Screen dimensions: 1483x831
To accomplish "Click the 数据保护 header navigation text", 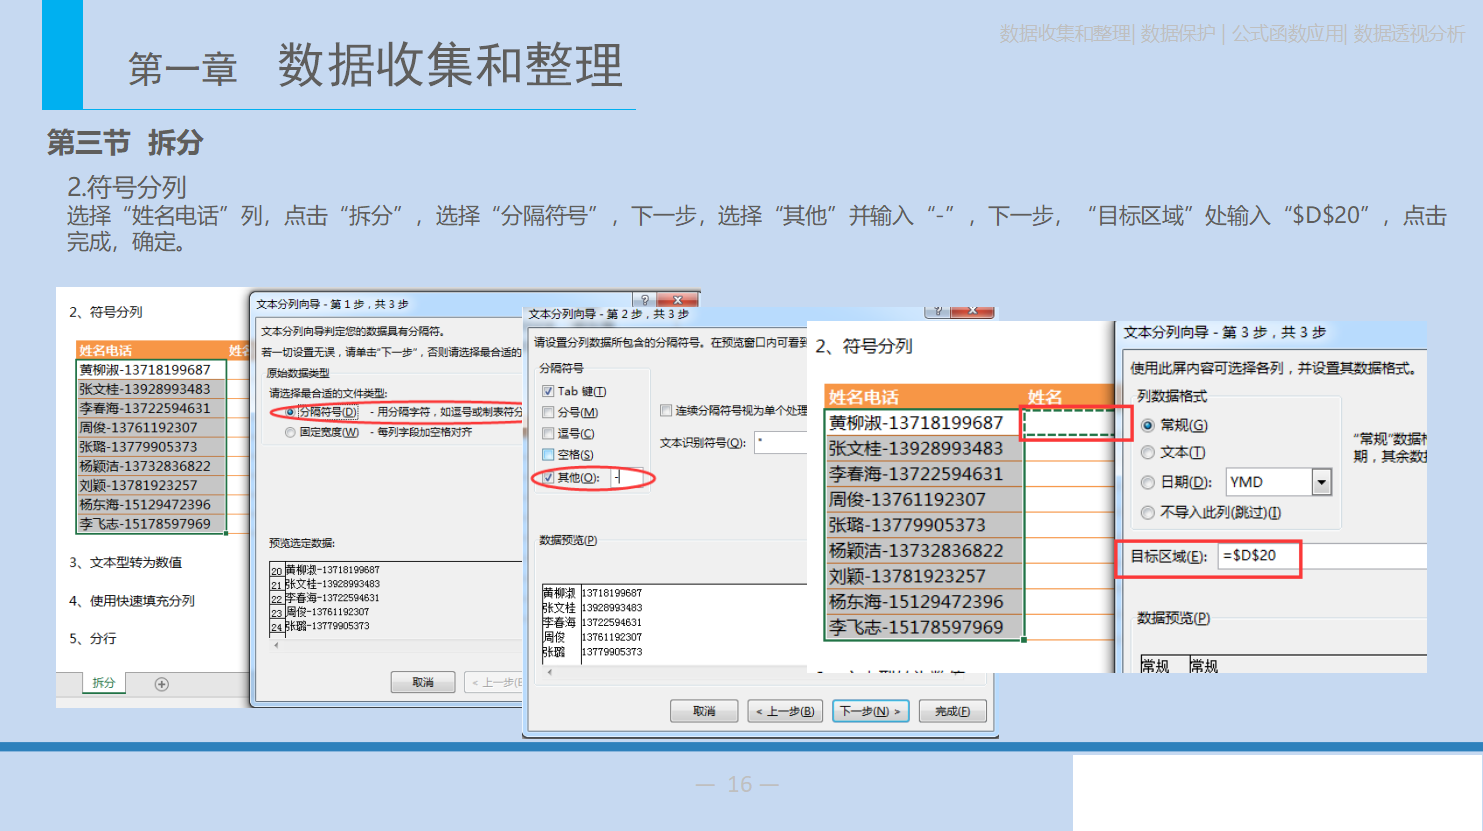I will click(1178, 34).
